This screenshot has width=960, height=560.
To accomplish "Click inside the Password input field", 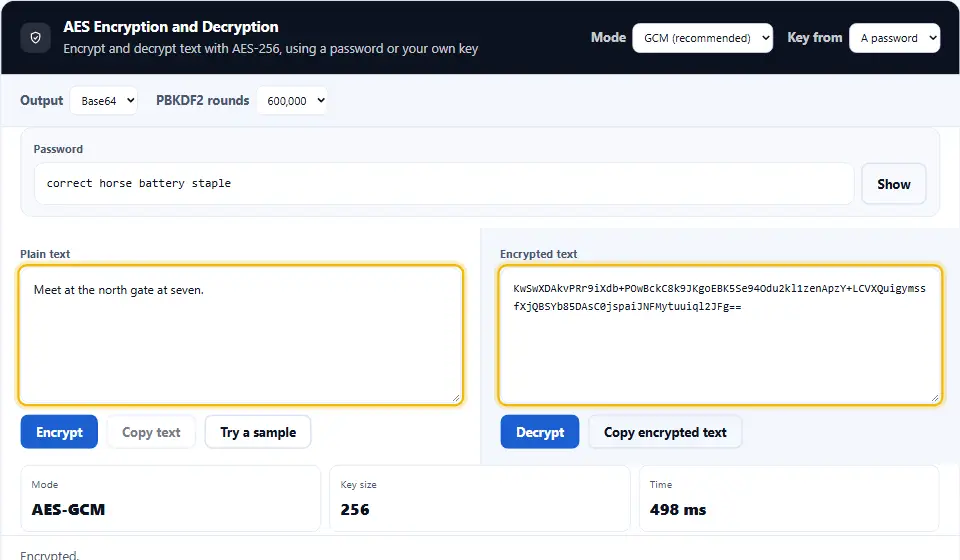I will tap(444, 184).
